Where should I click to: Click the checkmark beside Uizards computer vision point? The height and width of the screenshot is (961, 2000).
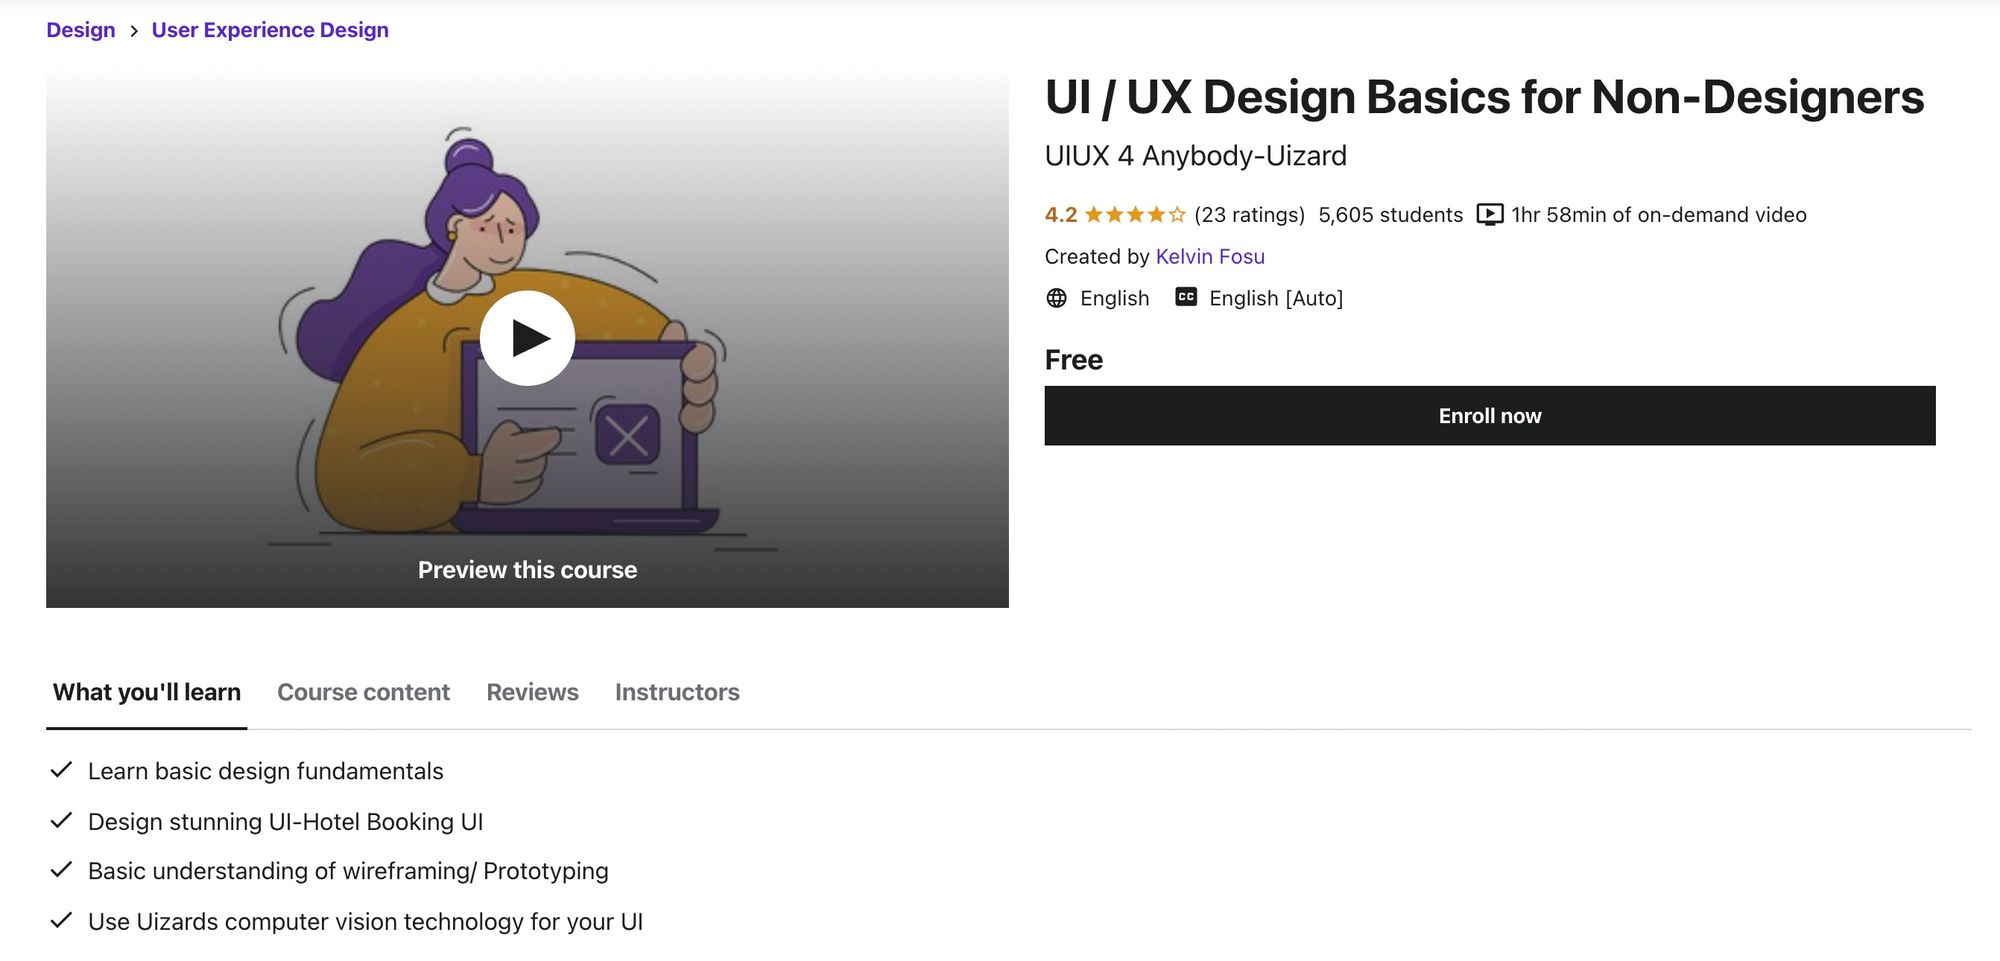point(59,921)
